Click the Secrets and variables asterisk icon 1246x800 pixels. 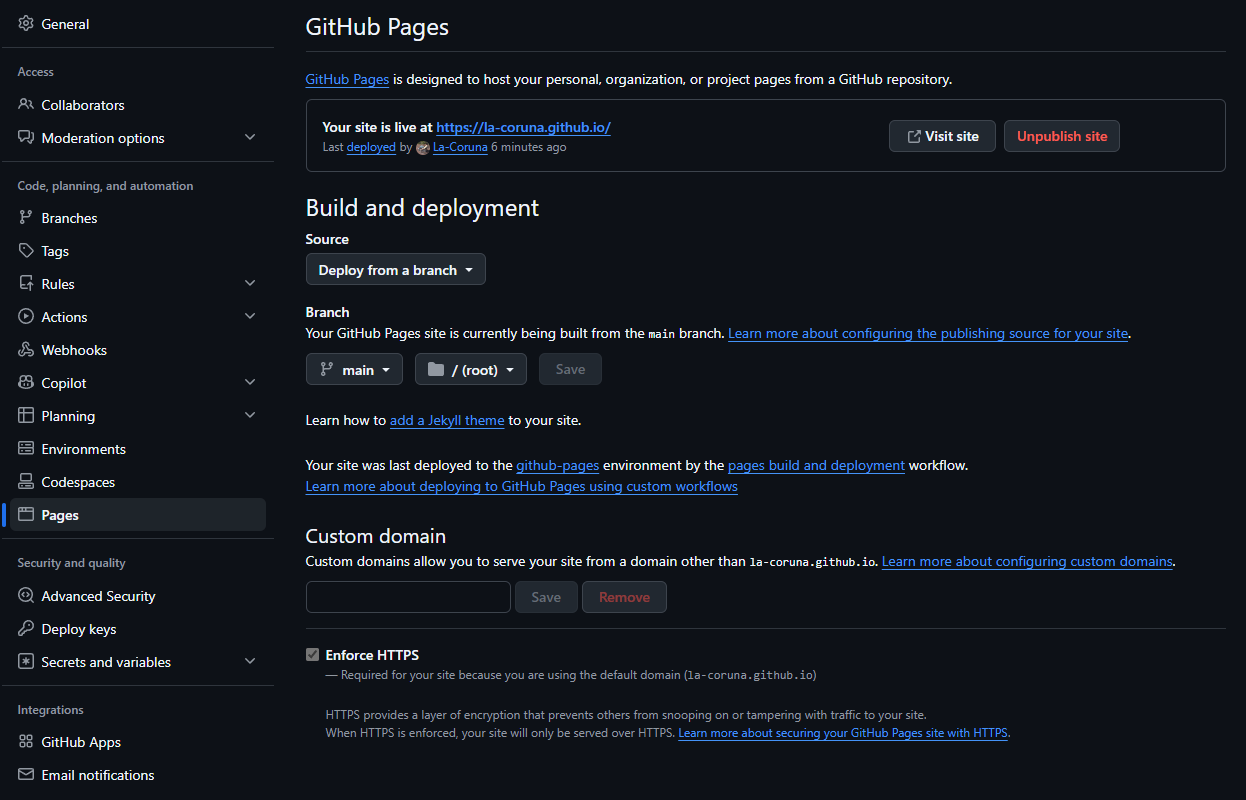pos(26,662)
